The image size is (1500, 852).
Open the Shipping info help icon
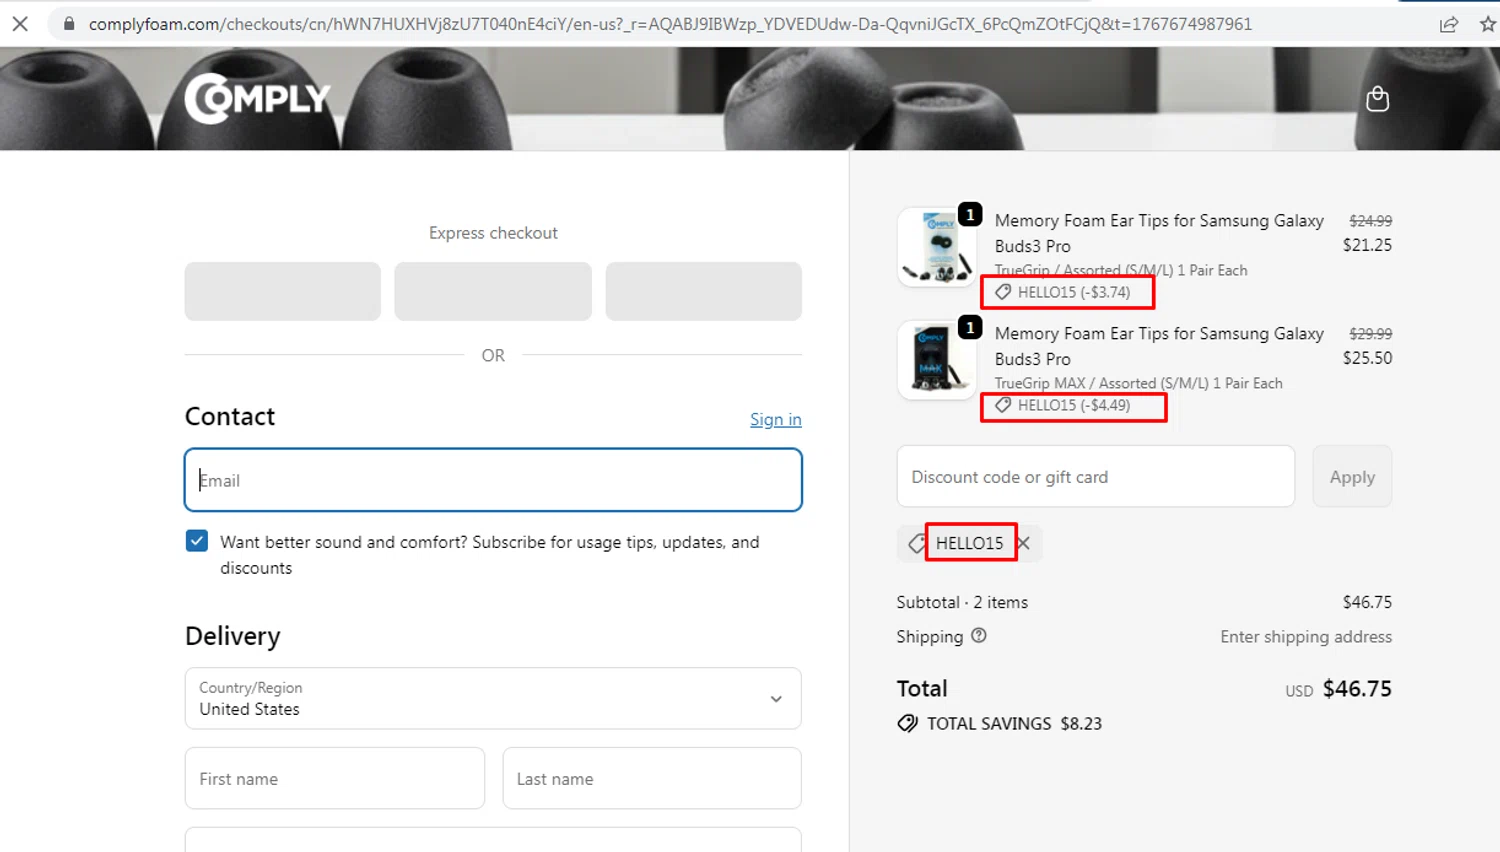tap(979, 635)
